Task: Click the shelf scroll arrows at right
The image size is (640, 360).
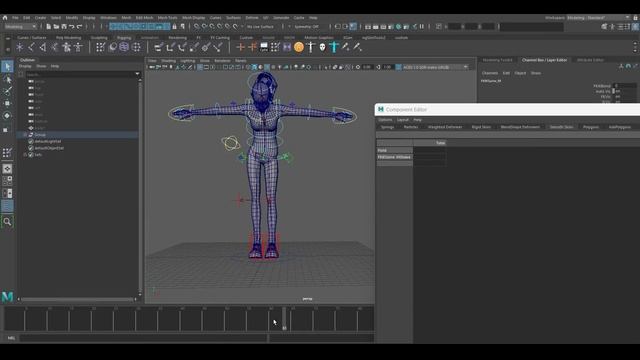Action: [x=635, y=47]
